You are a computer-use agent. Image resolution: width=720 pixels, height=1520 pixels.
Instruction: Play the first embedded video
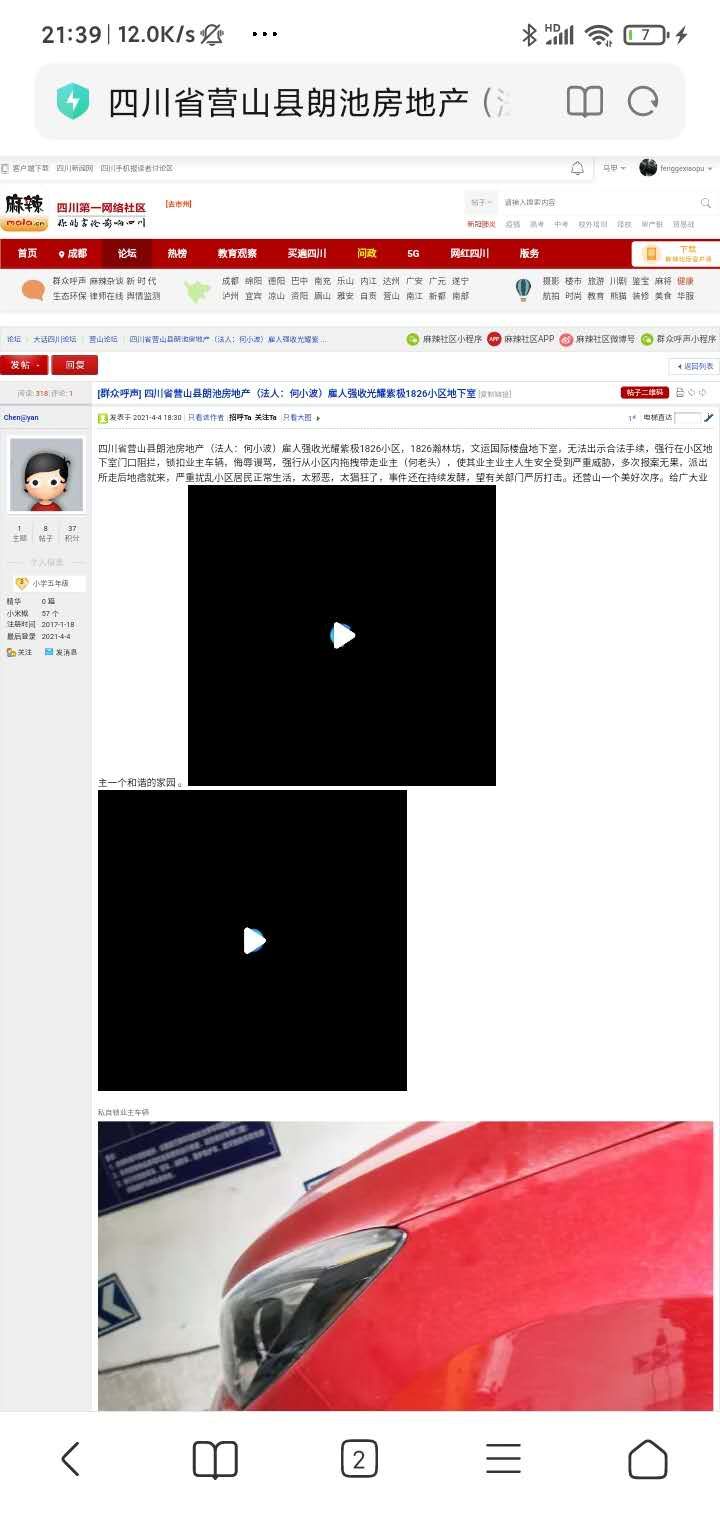(342, 635)
